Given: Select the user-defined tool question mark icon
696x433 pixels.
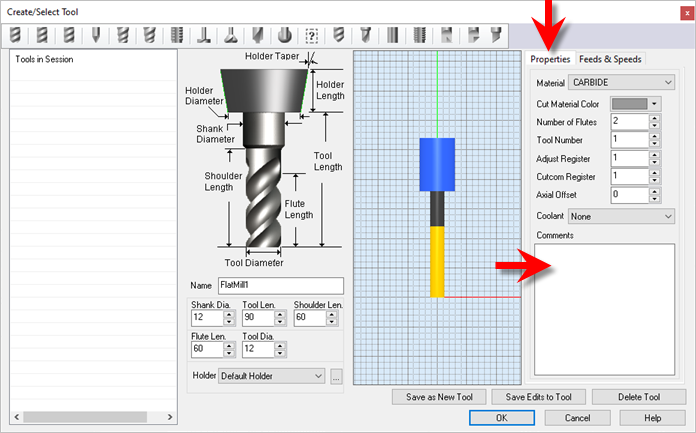Looking at the screenshot, I should (x=312, y=35).
